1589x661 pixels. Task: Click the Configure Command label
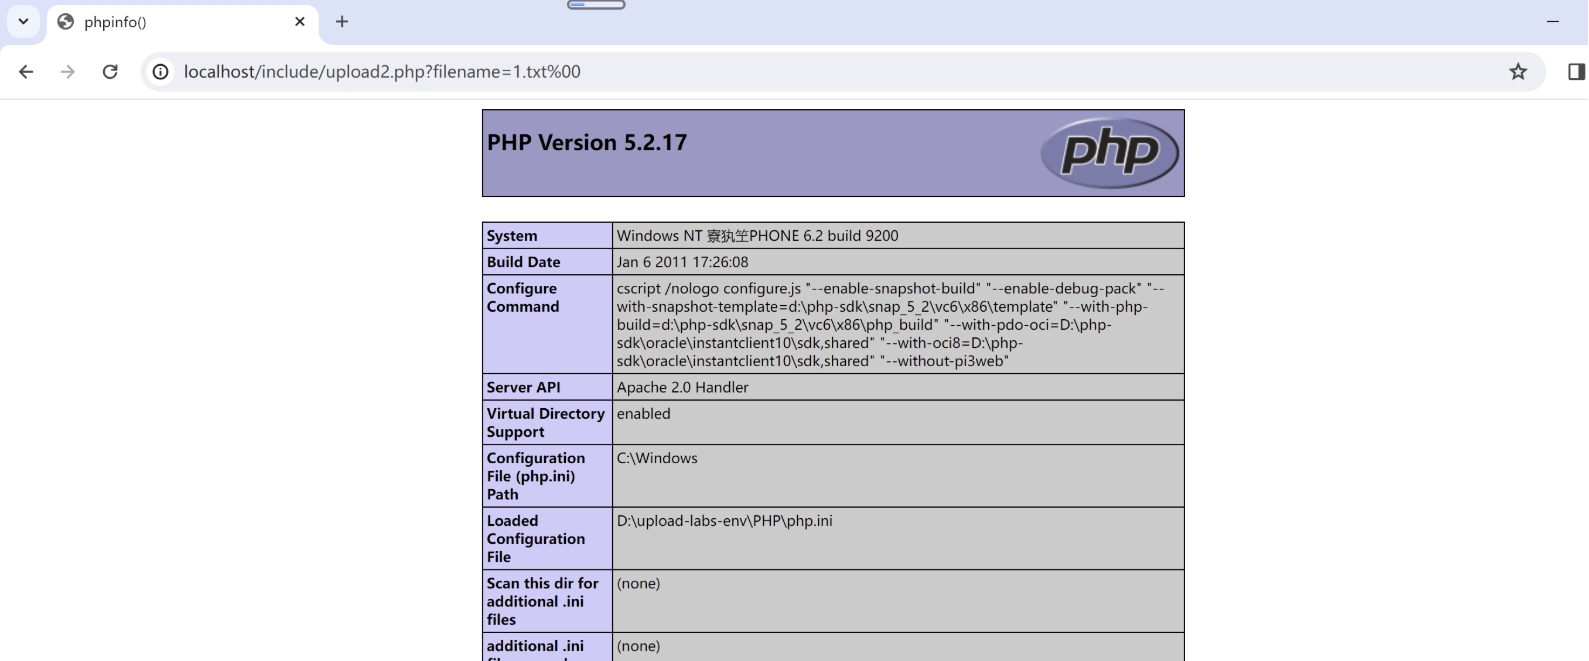523,298
